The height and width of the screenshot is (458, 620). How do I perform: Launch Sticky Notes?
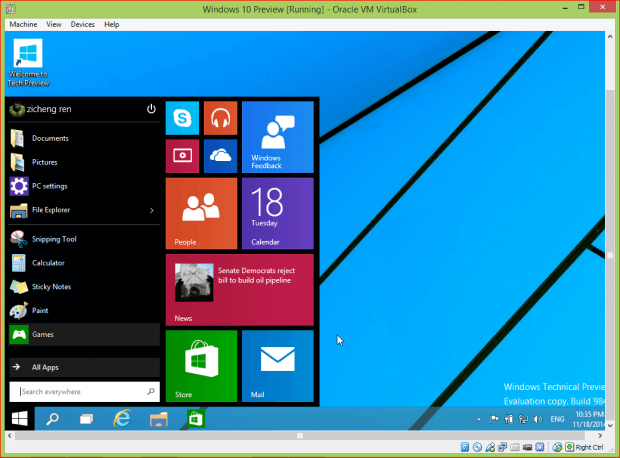pyautogui.click(x=84, y=287)
